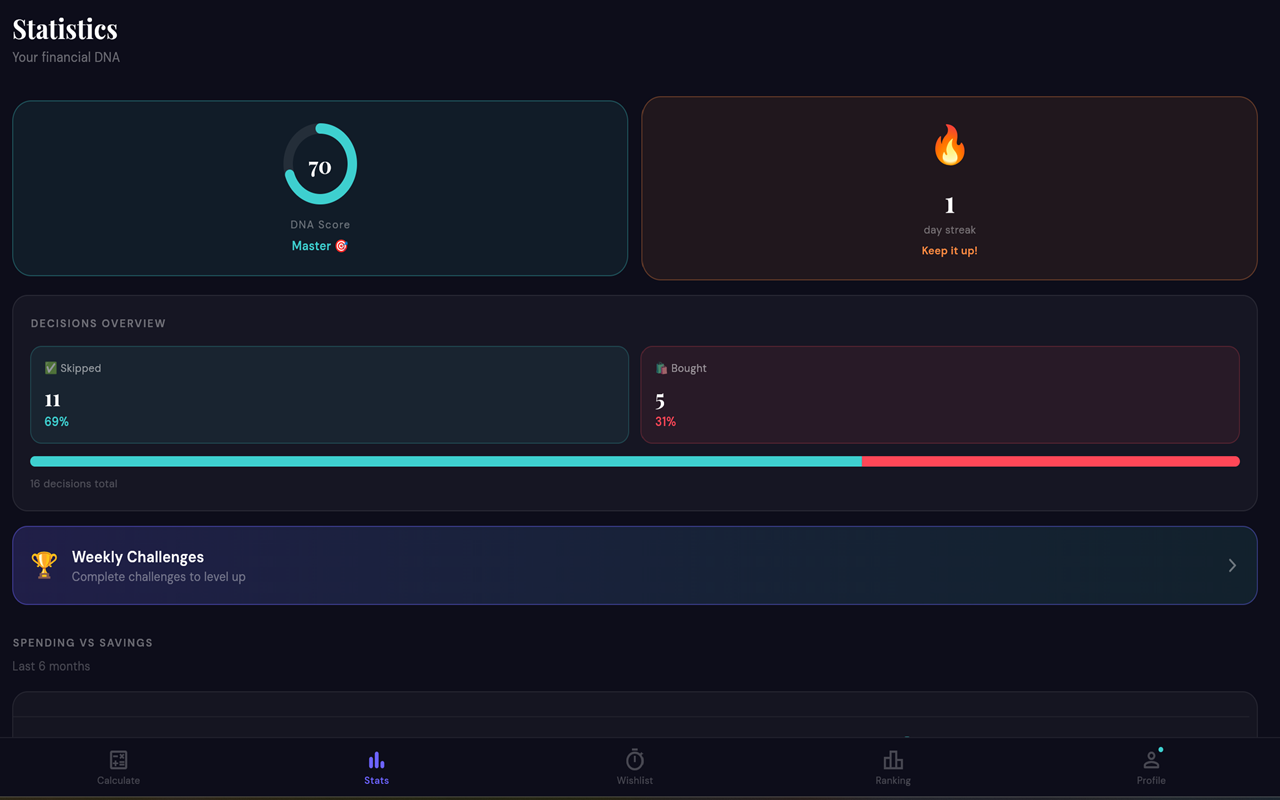This screenshot has height=800, width=1280.
Task: Click the day streak label
Action: (949, 230)
